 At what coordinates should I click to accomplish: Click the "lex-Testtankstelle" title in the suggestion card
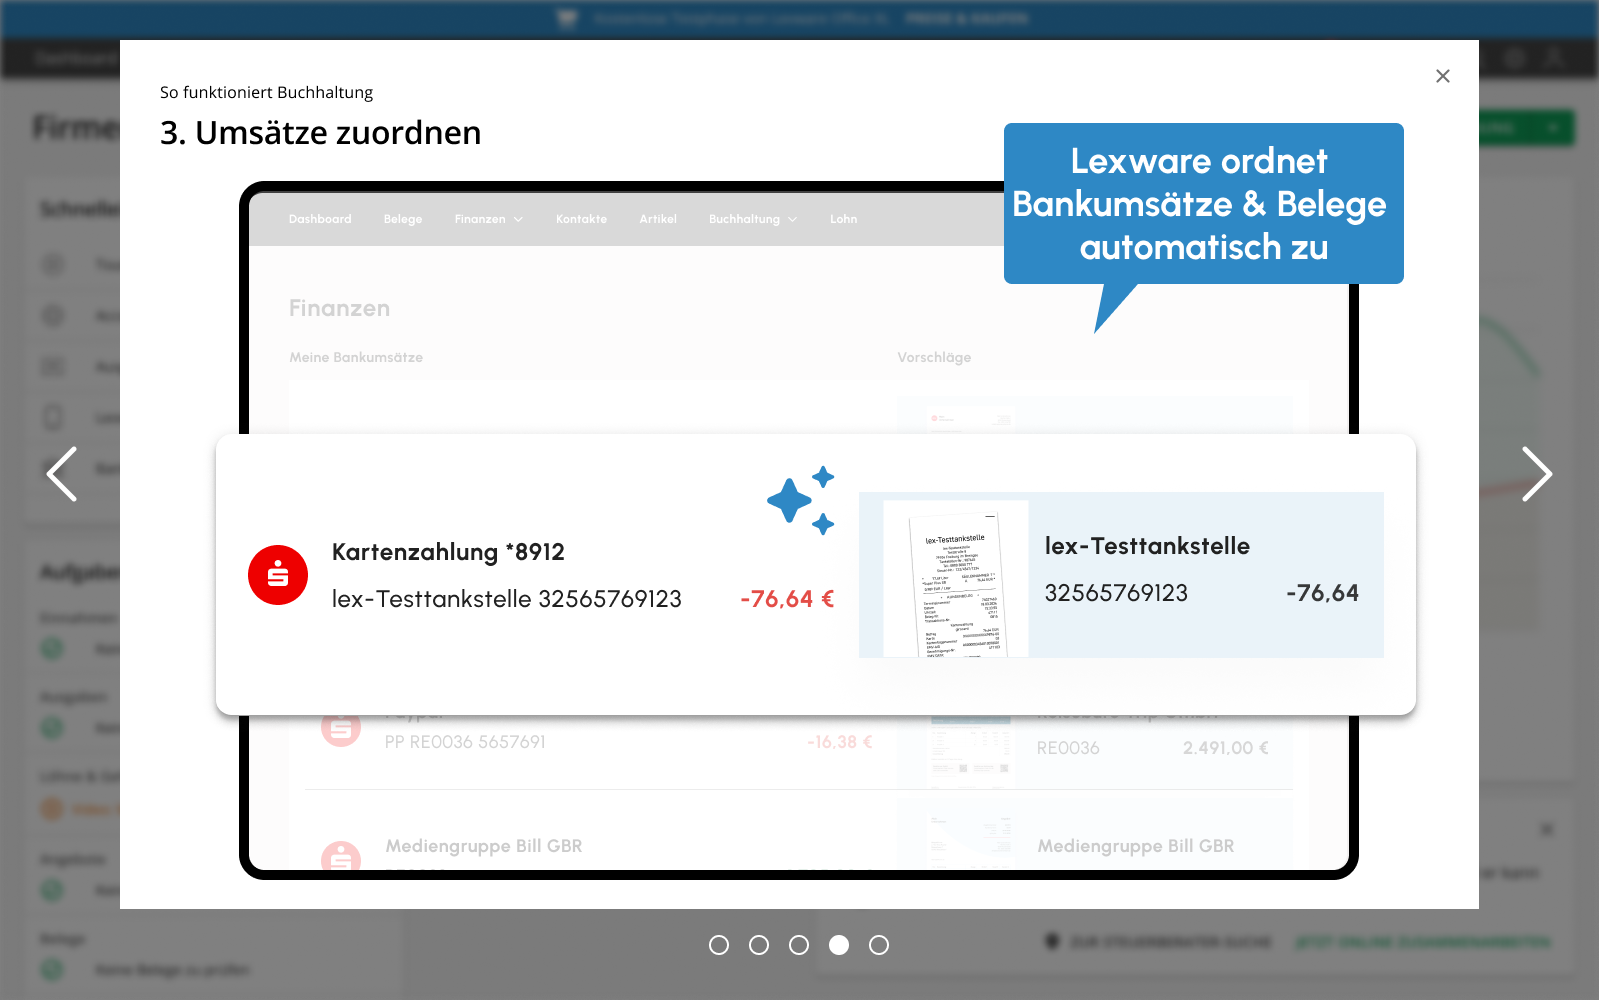(x=1147, y=546)
